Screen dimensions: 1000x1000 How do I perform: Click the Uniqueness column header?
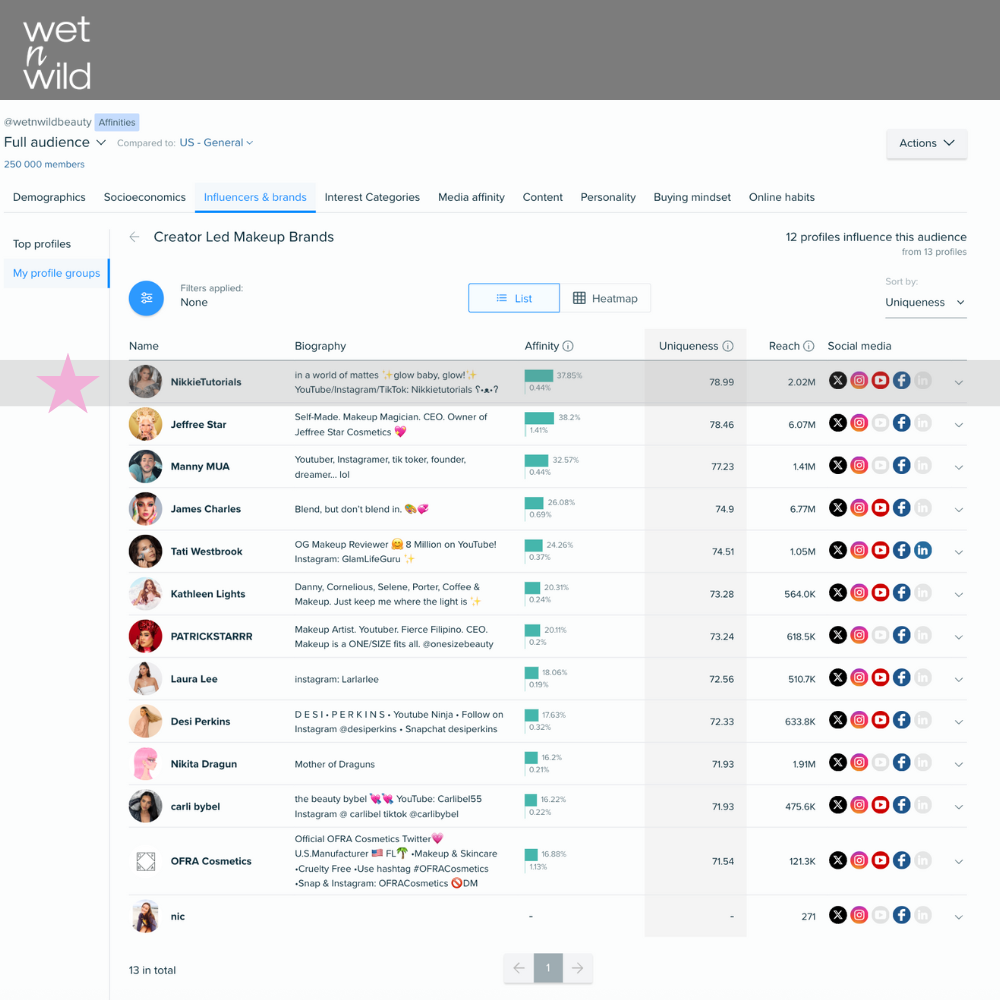[x=695, y=346]
